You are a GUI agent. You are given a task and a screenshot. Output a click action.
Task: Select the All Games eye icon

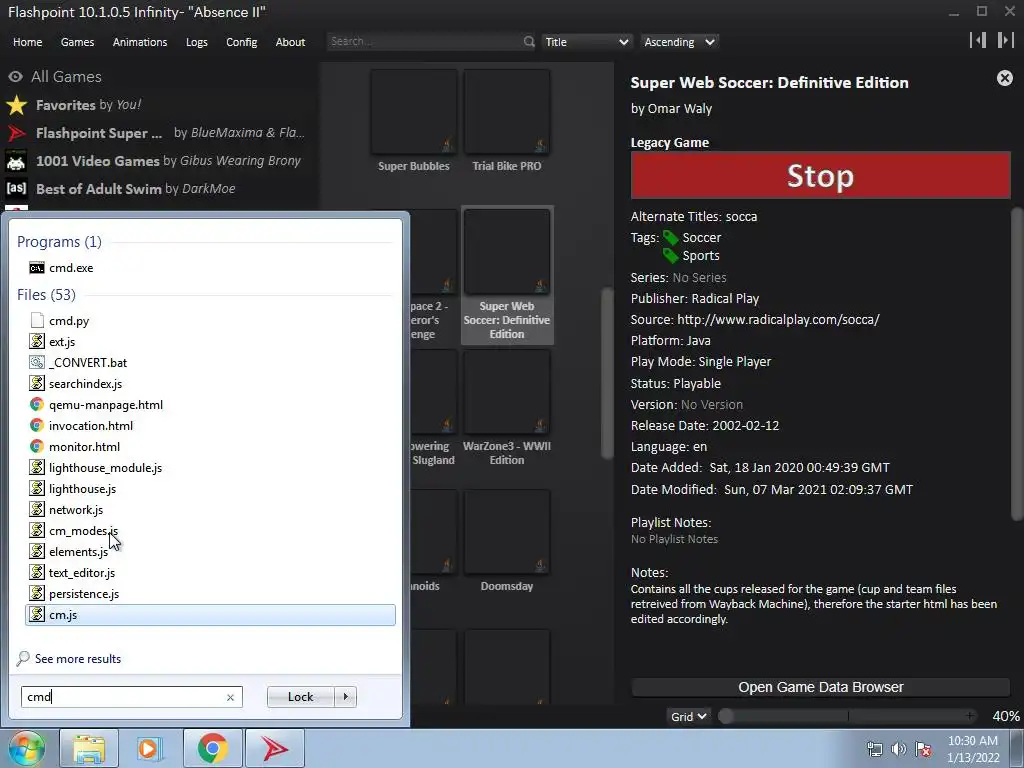(16, 76)
